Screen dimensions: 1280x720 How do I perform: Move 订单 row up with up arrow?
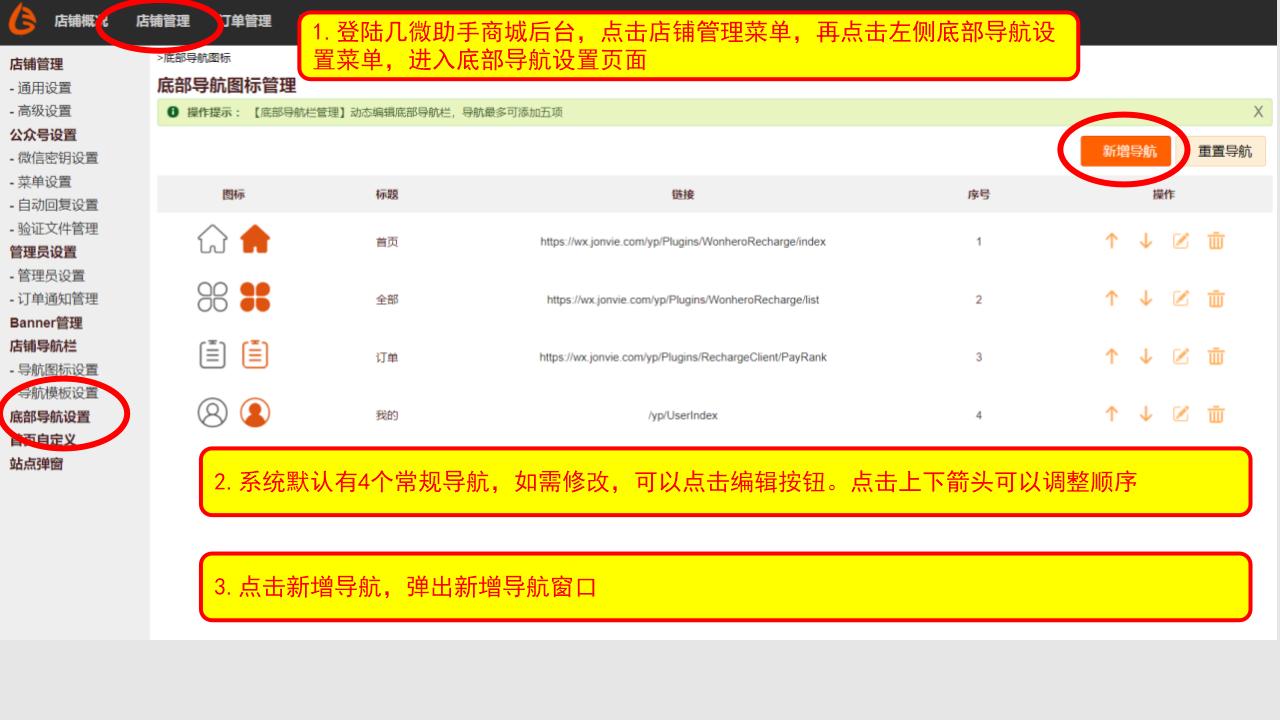pyautogui.click(x=1111, y=357)
